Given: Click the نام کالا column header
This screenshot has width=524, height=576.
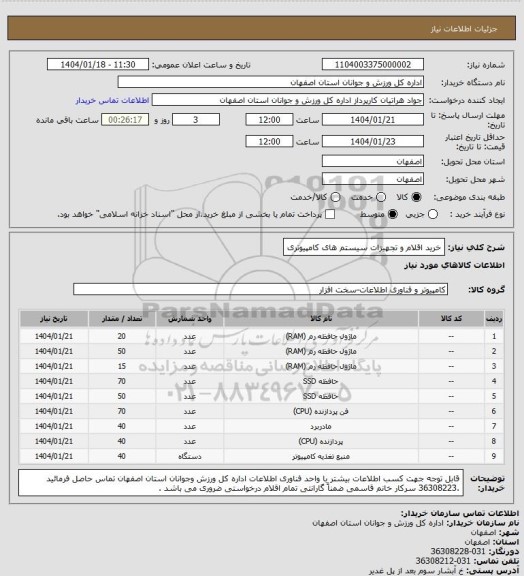Looking at the screenshot, I should click(321, 318).
